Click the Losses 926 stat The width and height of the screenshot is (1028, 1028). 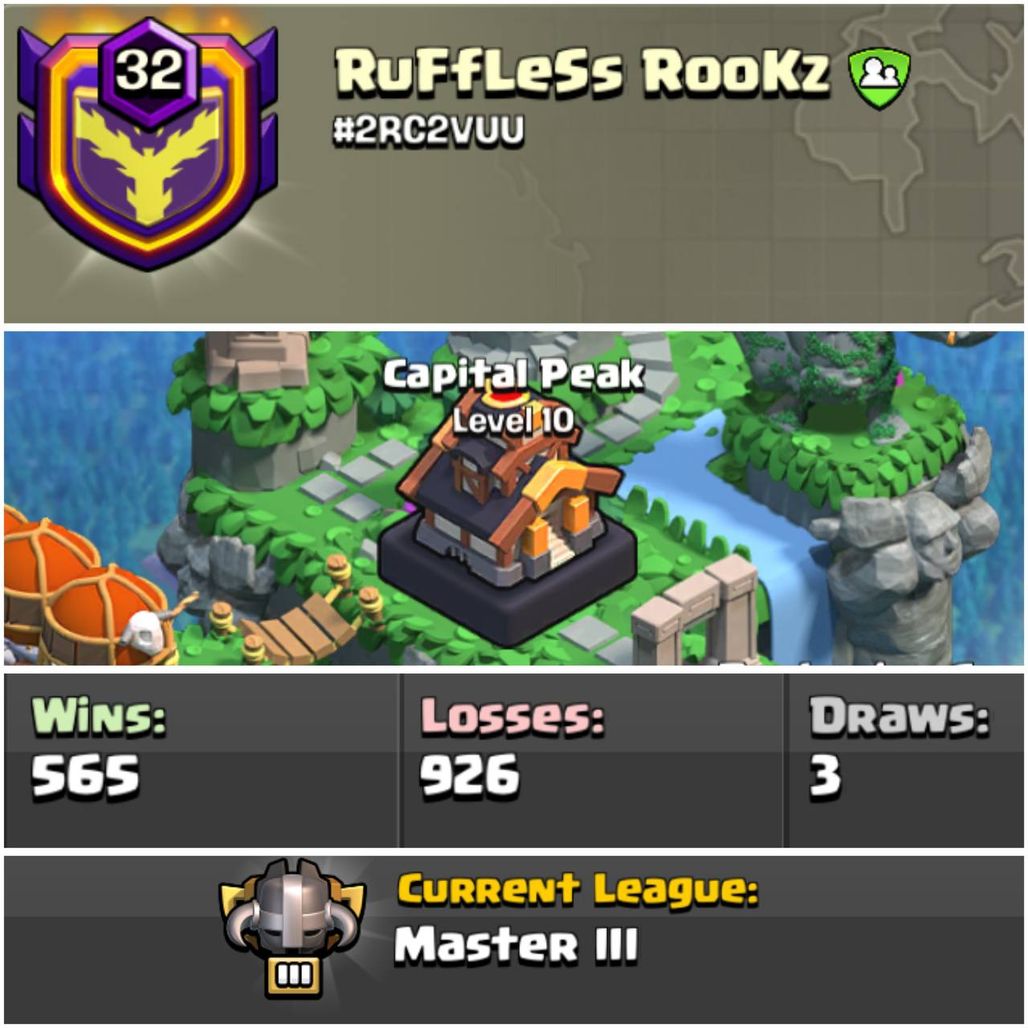tap(511, 747)
